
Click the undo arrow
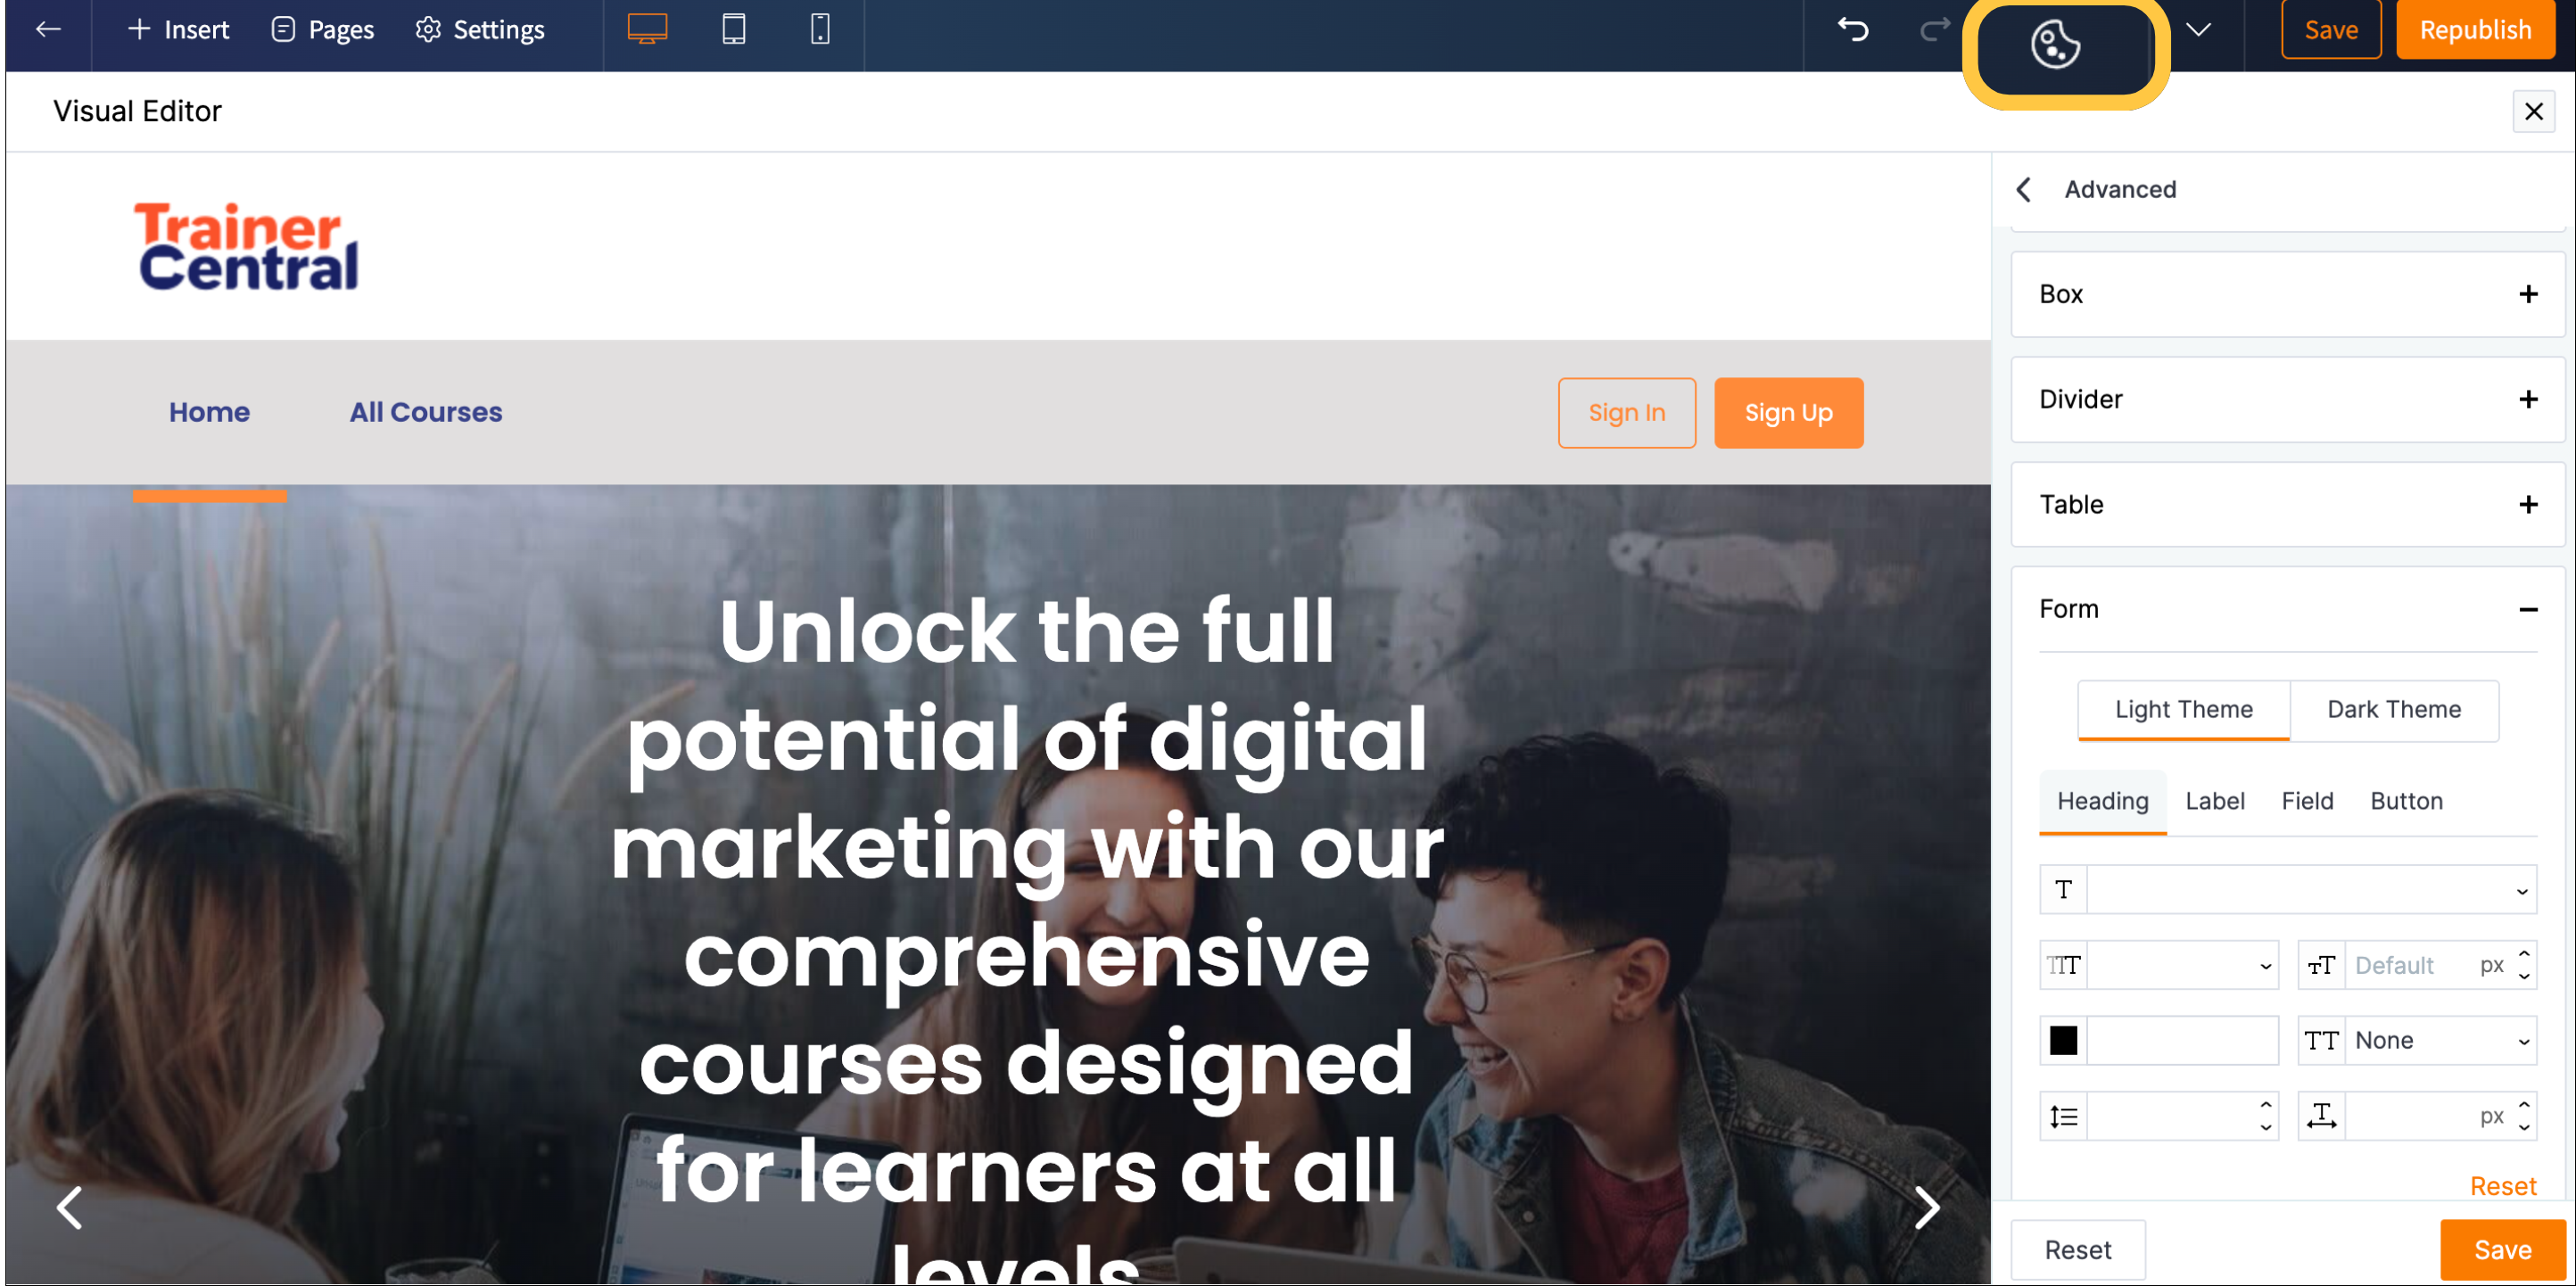tap(1852, 29)
